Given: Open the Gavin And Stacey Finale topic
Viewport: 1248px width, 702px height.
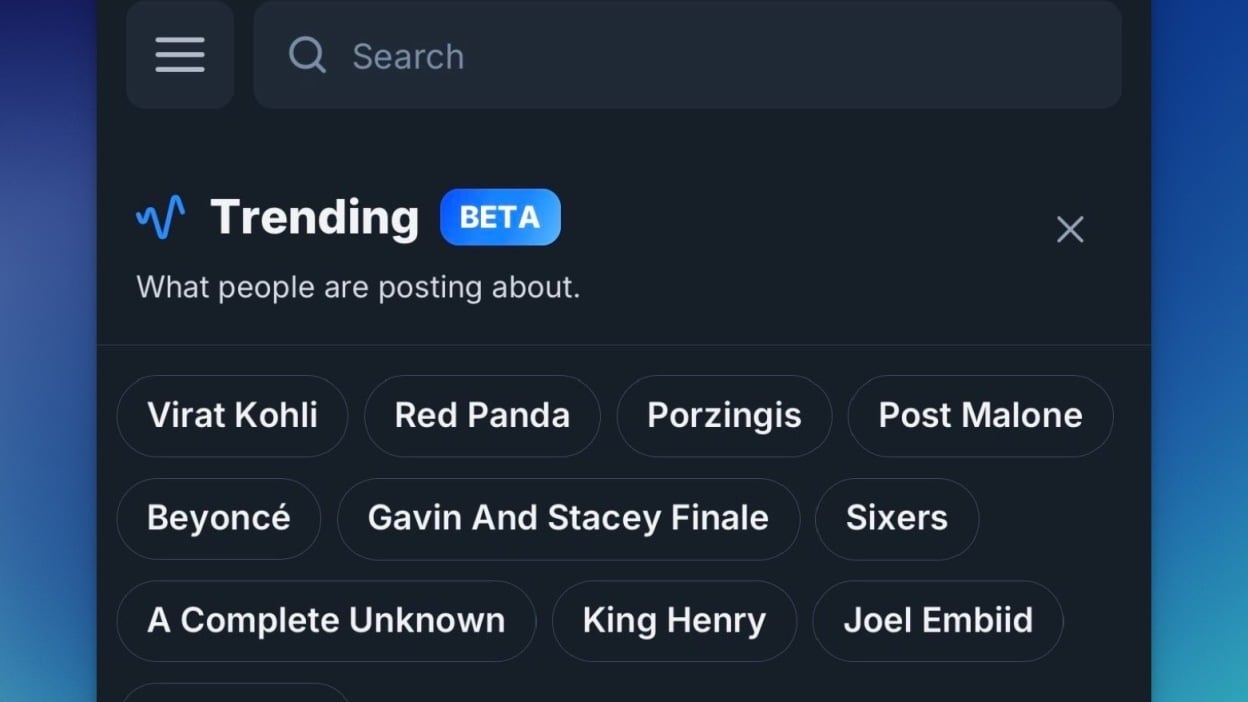Looking at the screenshot, I should pos(568,518).
